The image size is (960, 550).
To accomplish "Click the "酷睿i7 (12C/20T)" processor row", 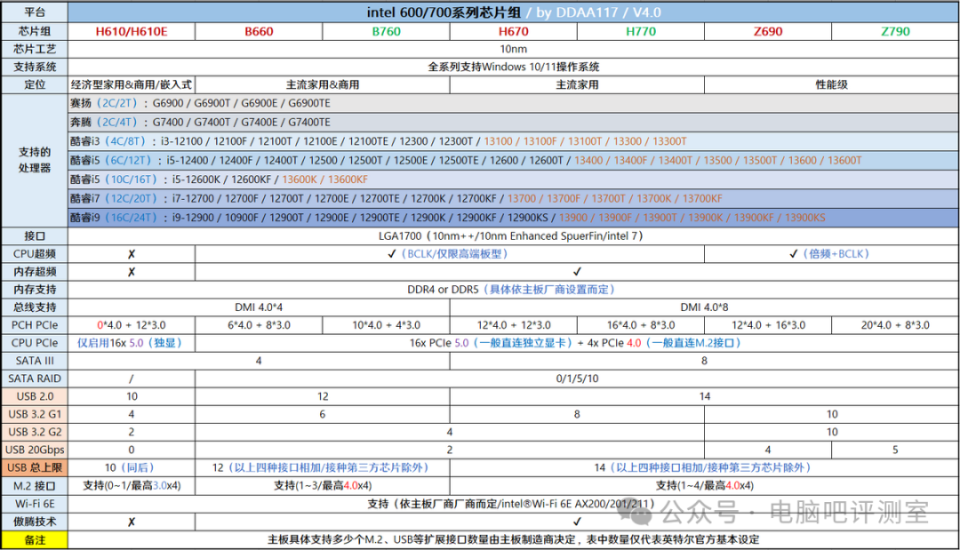I will pos(513,198).
